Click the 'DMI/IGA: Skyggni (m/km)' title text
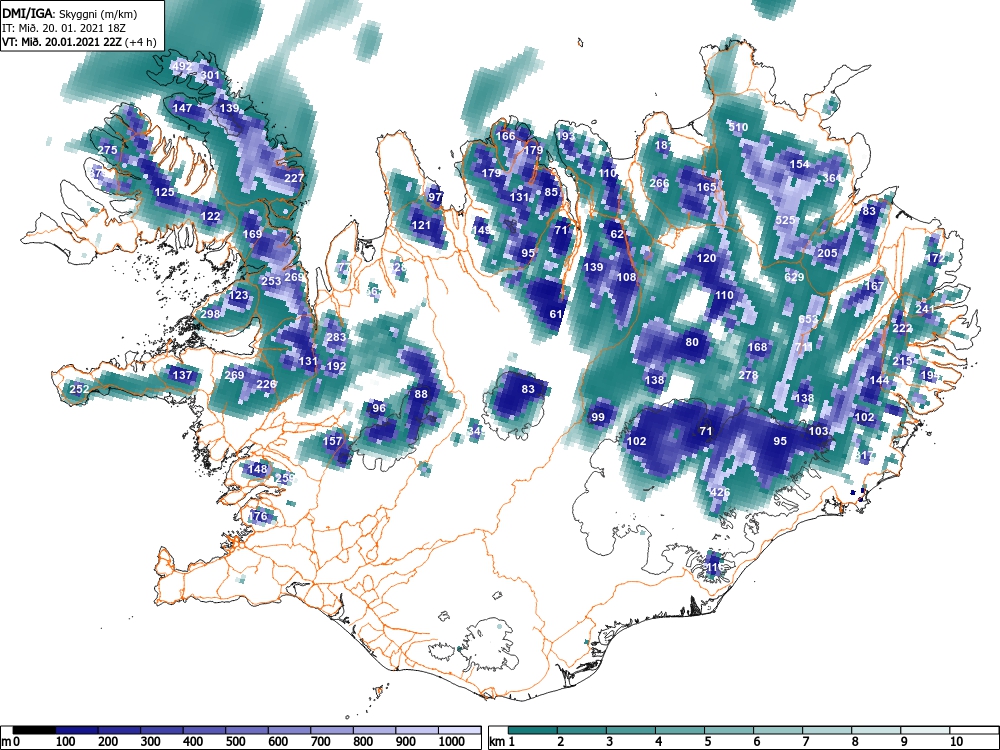 70,13
